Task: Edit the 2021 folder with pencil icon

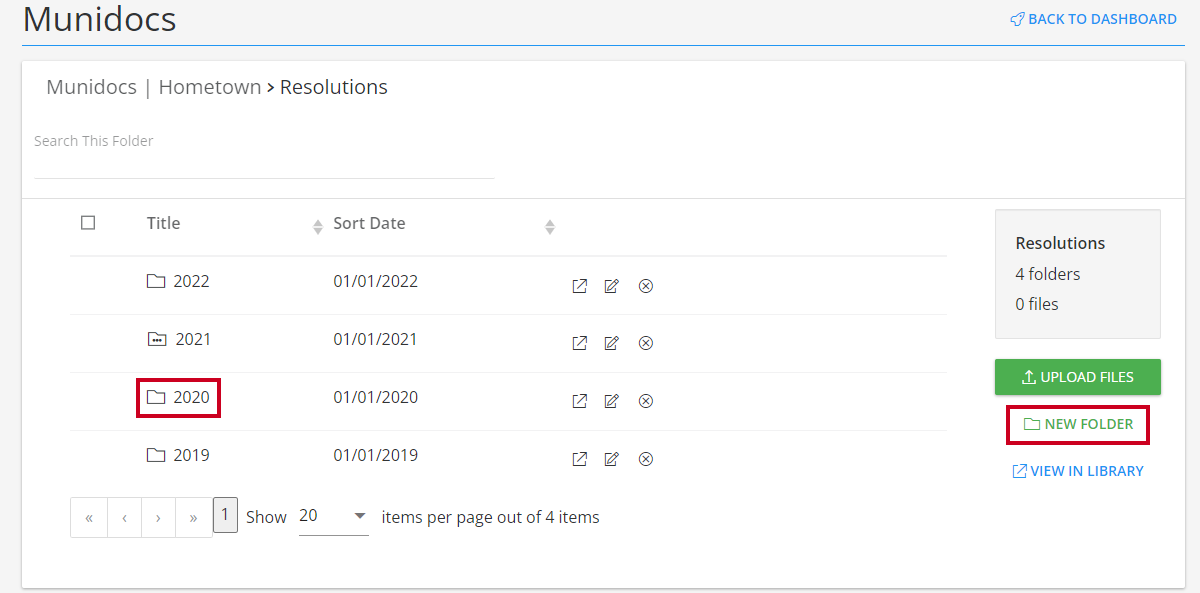Action: (x=612, y=343)
